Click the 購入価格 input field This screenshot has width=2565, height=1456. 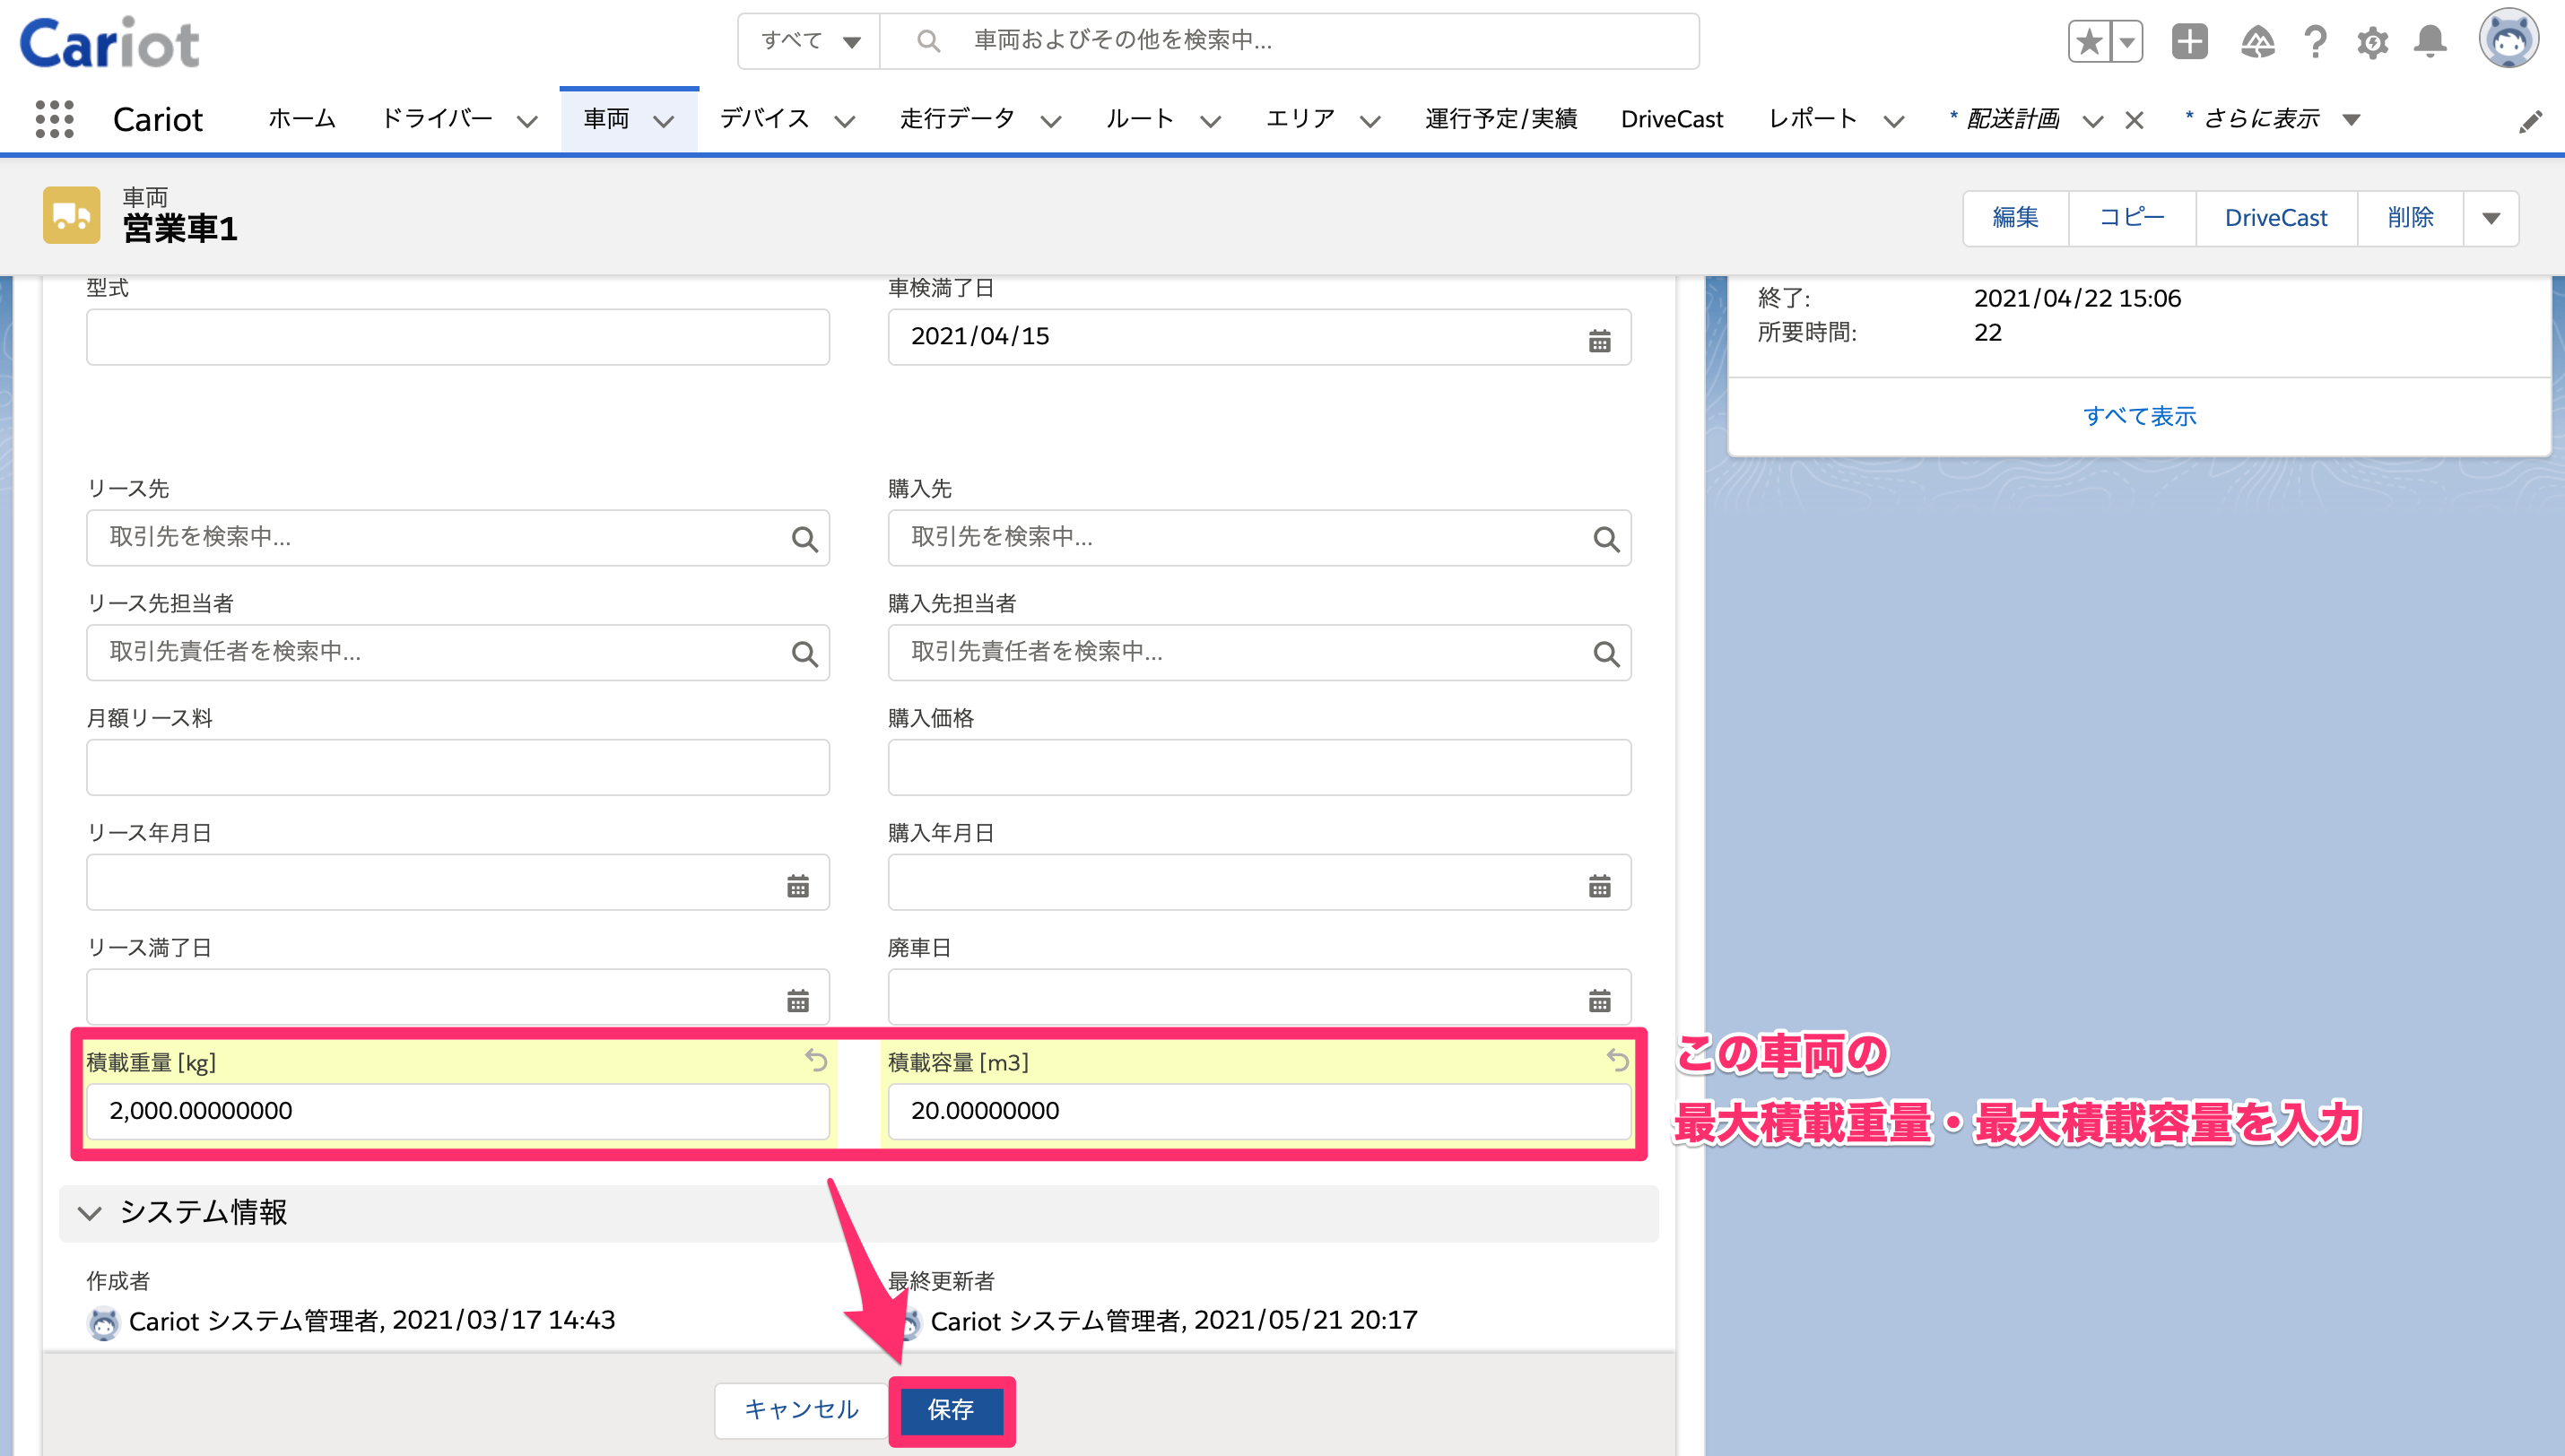1259,767
